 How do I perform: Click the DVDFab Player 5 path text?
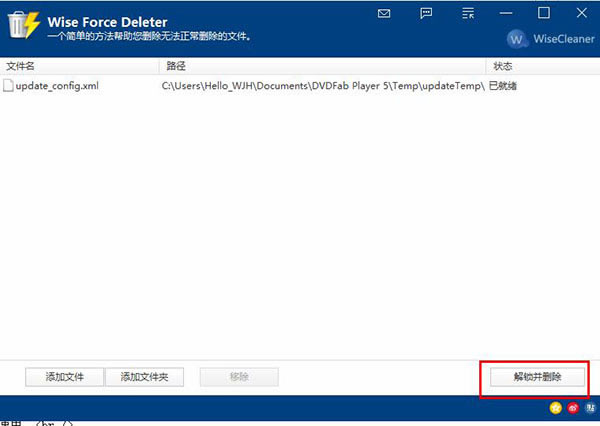click(x=323, y=86)
